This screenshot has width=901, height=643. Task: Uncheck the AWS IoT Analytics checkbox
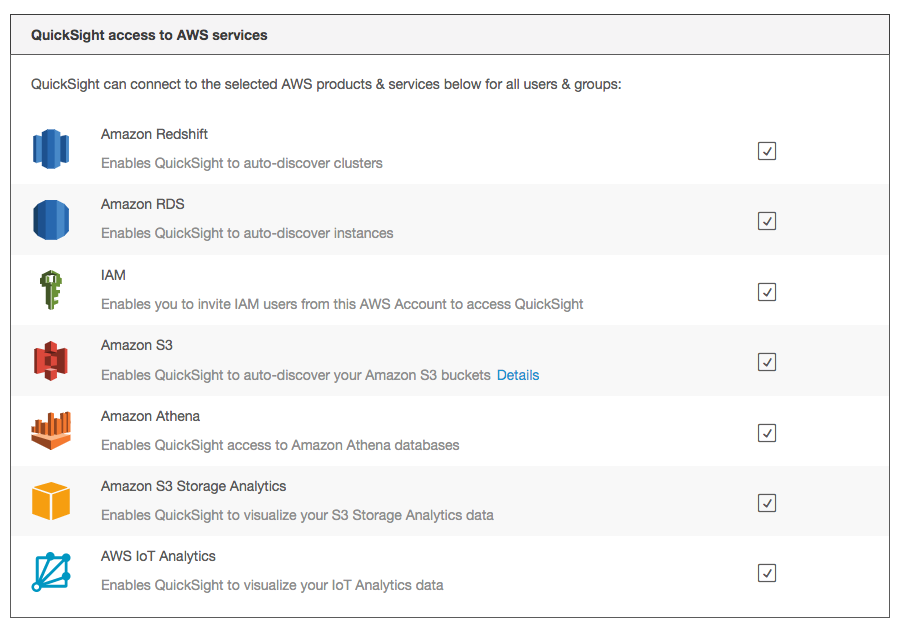click(767, 573)
